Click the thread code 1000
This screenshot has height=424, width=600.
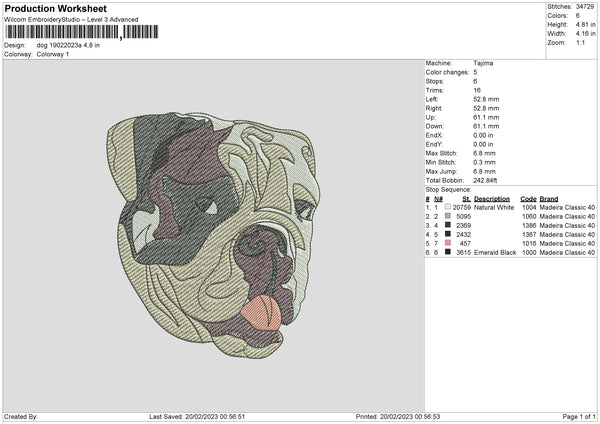coord(529,253)
